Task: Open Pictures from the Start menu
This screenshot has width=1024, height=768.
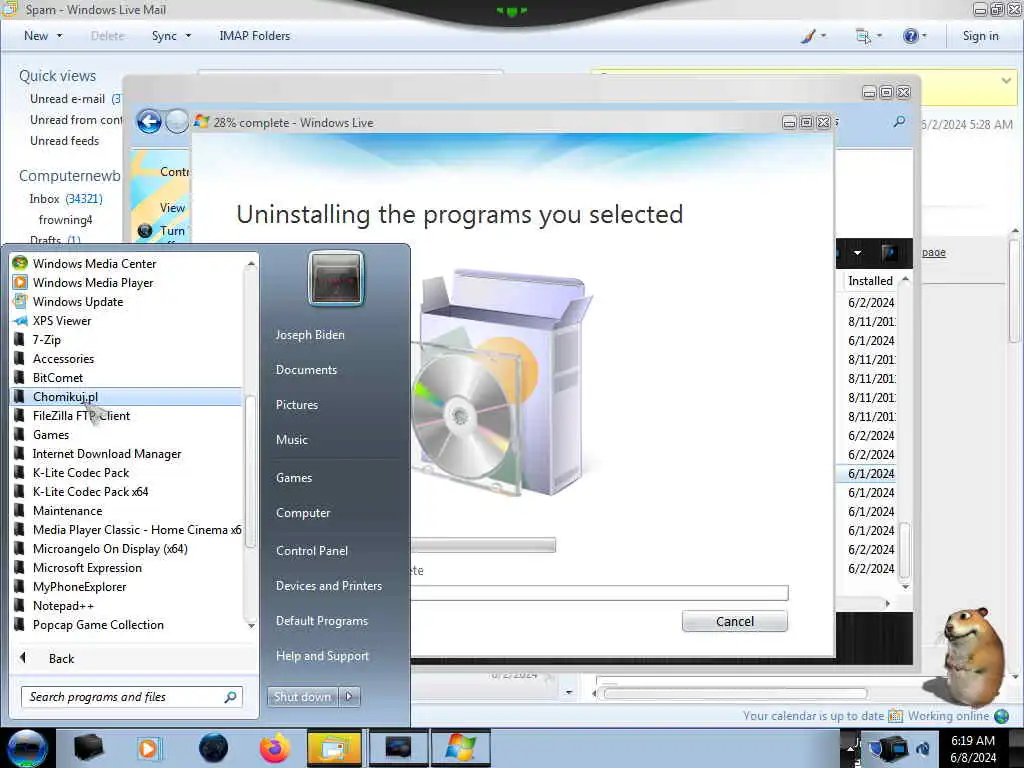Action: pos(296,405)
